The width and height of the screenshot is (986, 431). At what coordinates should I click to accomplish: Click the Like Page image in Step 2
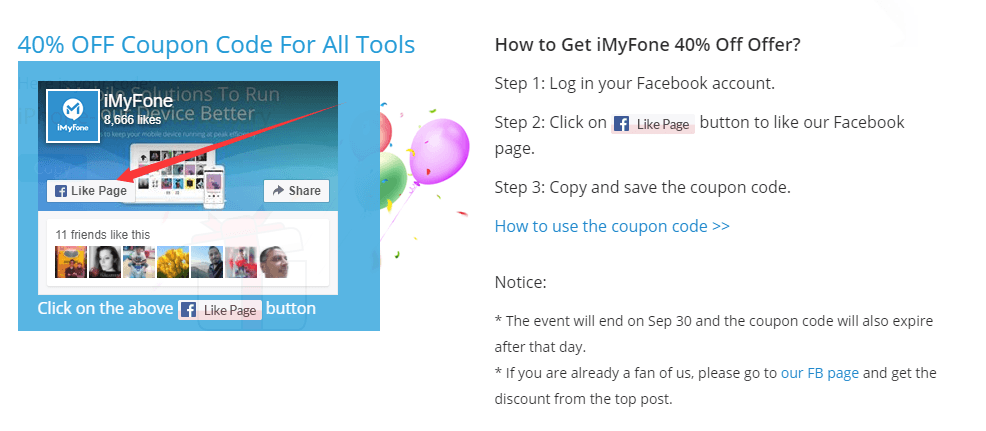pyautogui.click(x=653, y=124)
